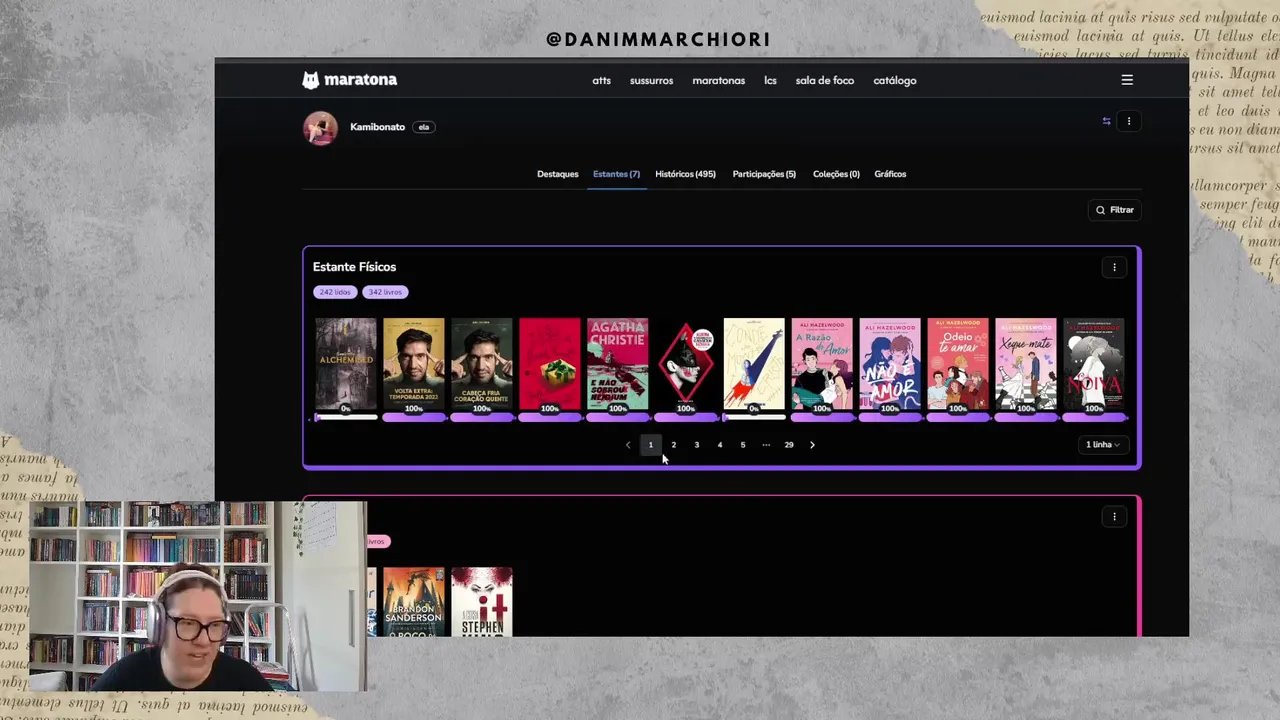
Task: Go to shelf page 4
Action: click(x=719, y=445)
